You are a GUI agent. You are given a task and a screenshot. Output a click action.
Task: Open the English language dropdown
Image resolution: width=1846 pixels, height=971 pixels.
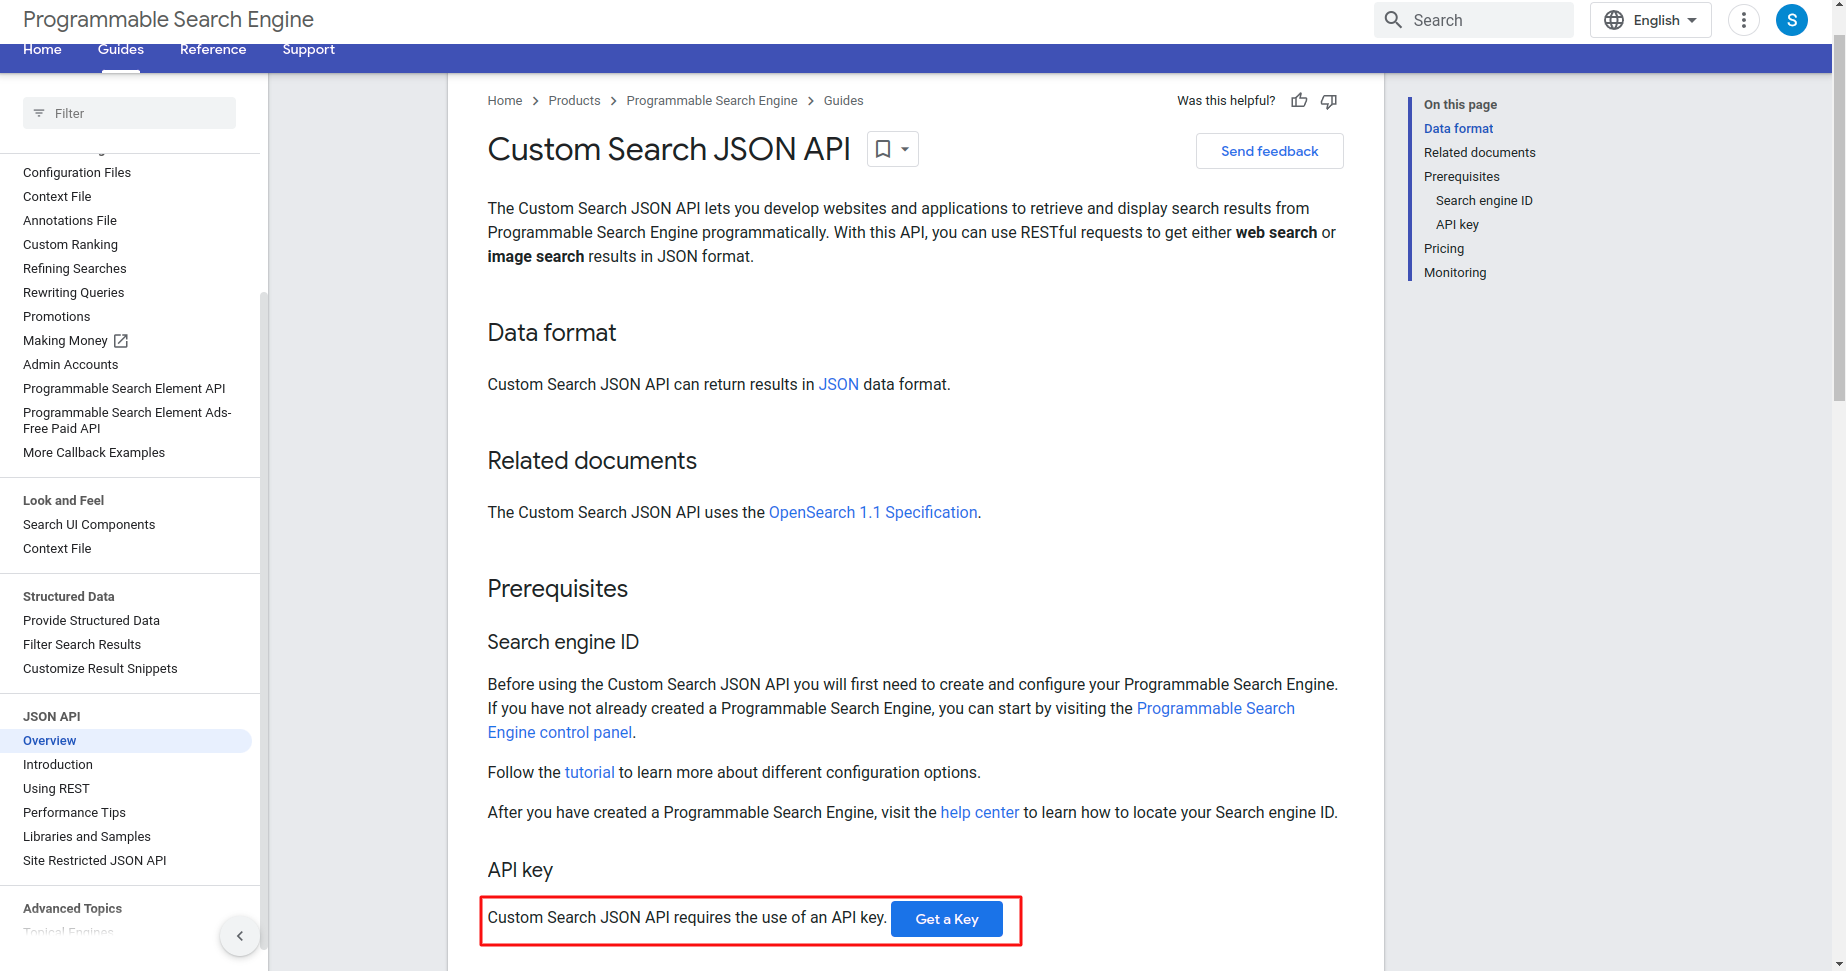pos(1651,20)
